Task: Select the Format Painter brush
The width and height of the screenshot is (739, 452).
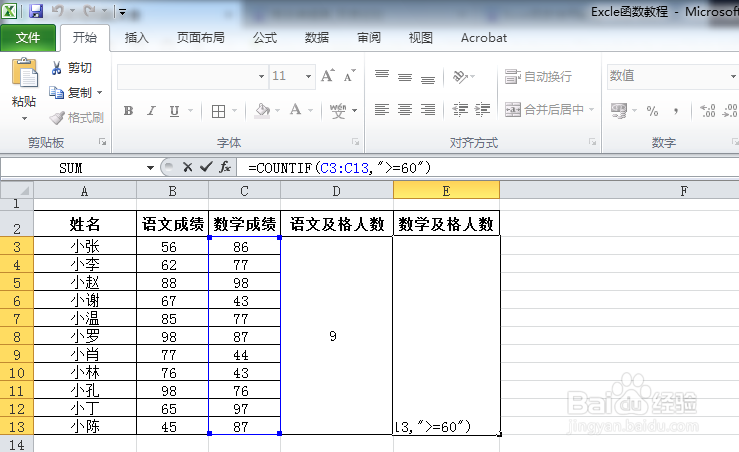Action: pyautogui.click(x=76, y=117)
